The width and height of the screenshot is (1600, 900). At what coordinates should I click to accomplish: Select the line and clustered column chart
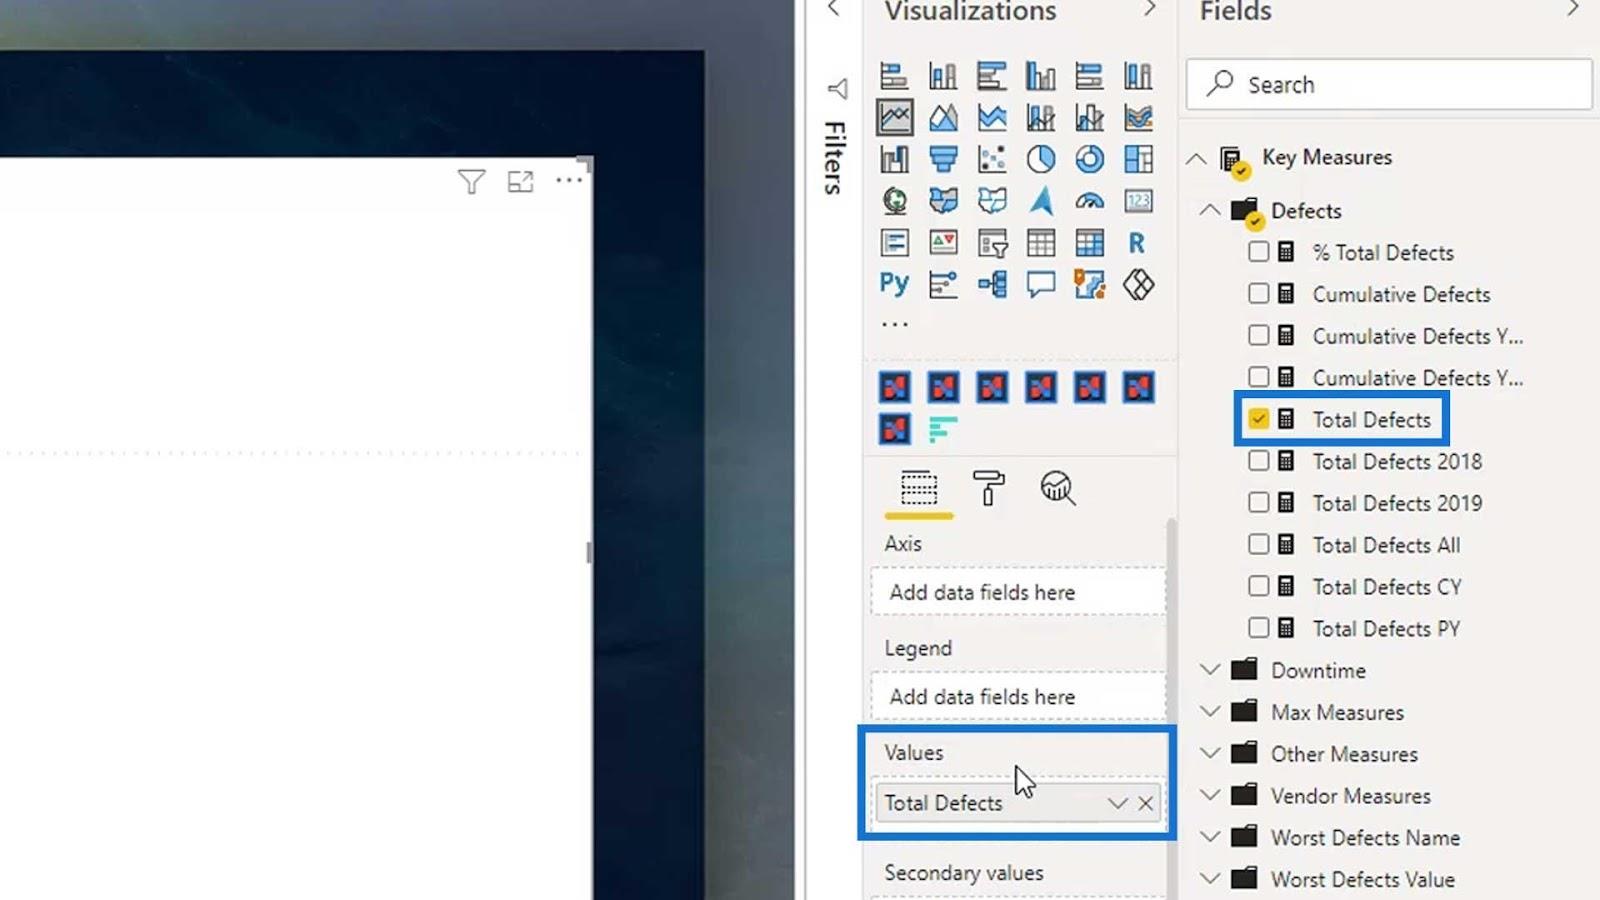coord(1089,118)
